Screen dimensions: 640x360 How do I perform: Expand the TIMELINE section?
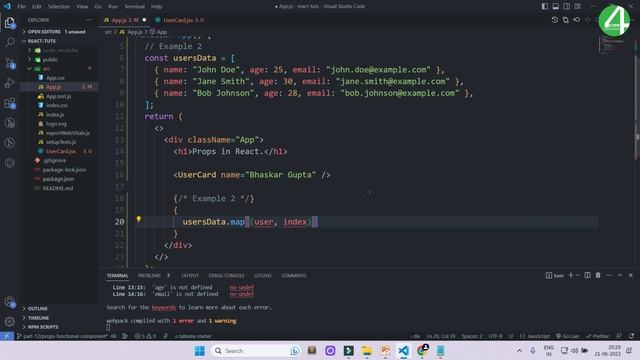pyautogui.click(x=38, y=318)
